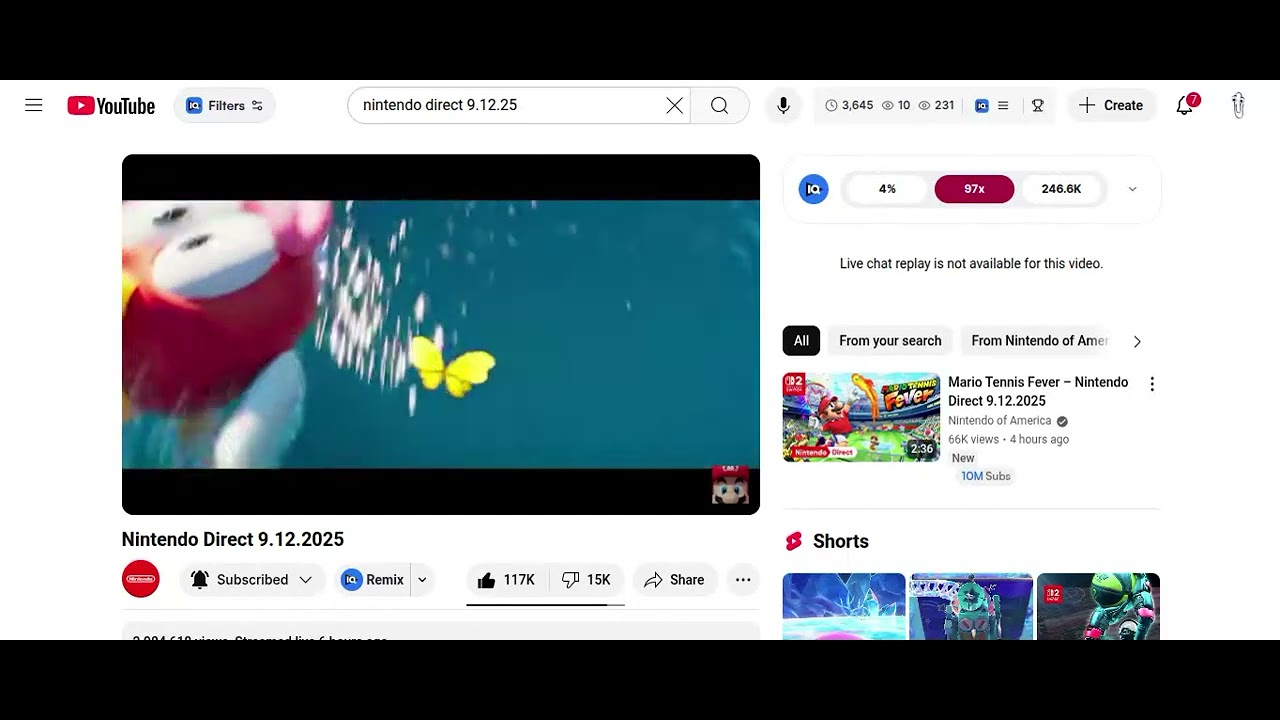
Task: Like the video with 117K likes
Action: pyautogui.click(x=507, y=580)
